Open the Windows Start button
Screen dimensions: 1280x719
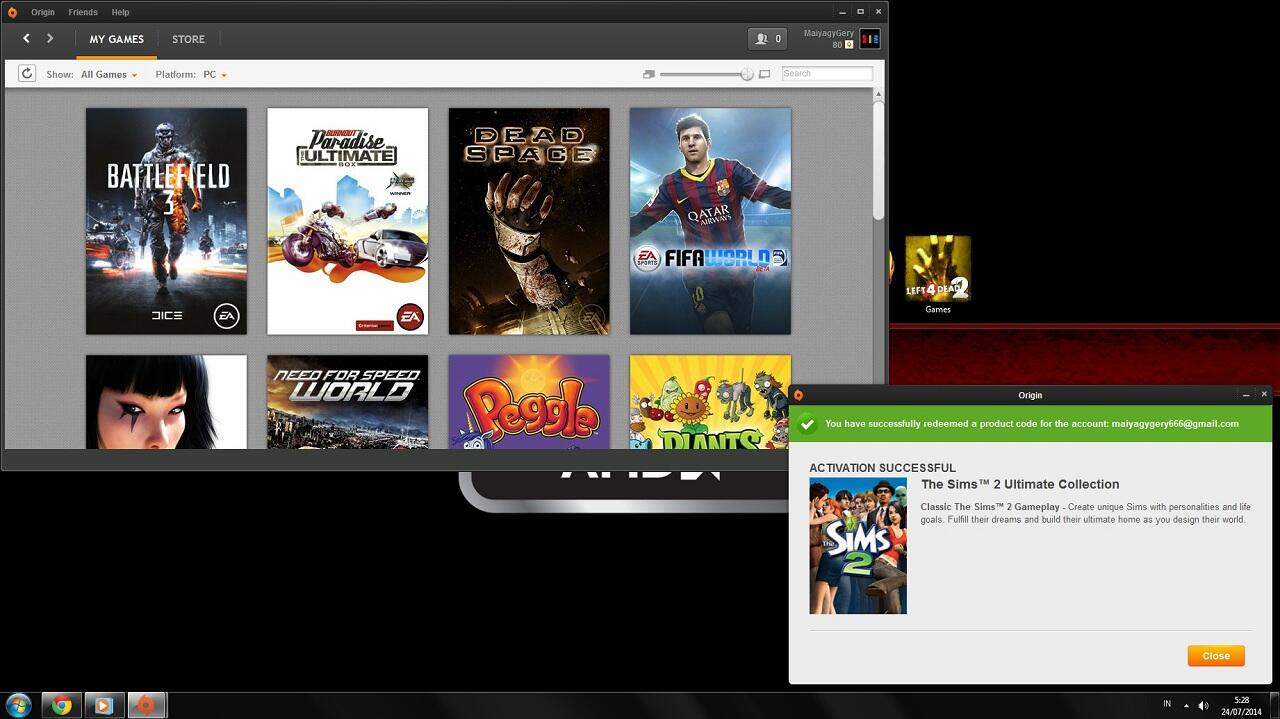[20, 705]
